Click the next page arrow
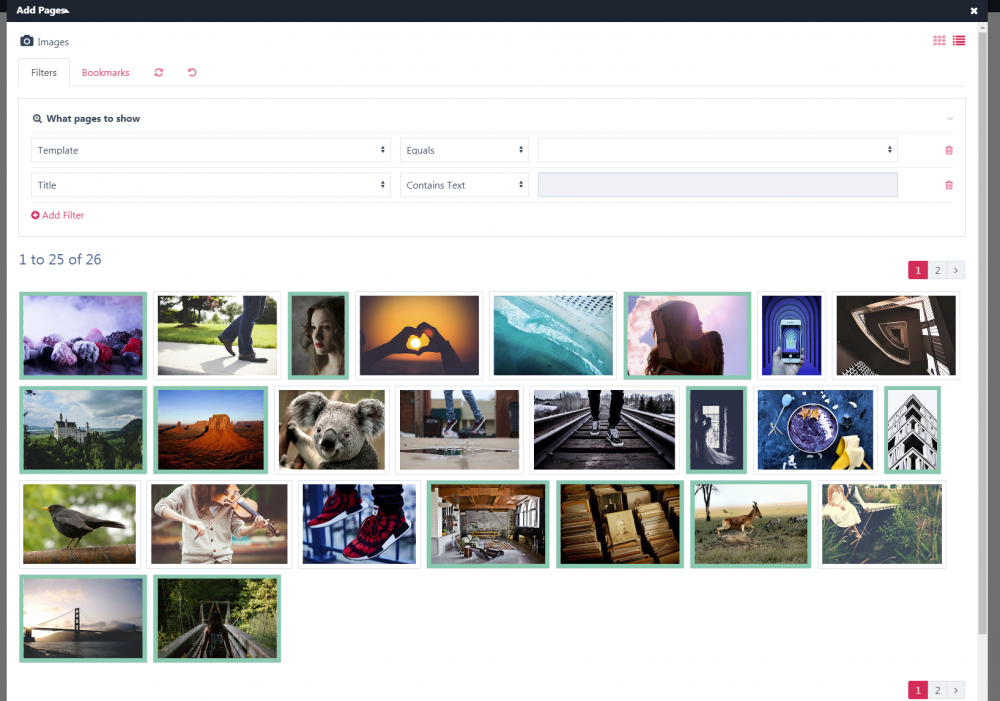This screenshot has width=1000, height=701. [x=956, y=270]
